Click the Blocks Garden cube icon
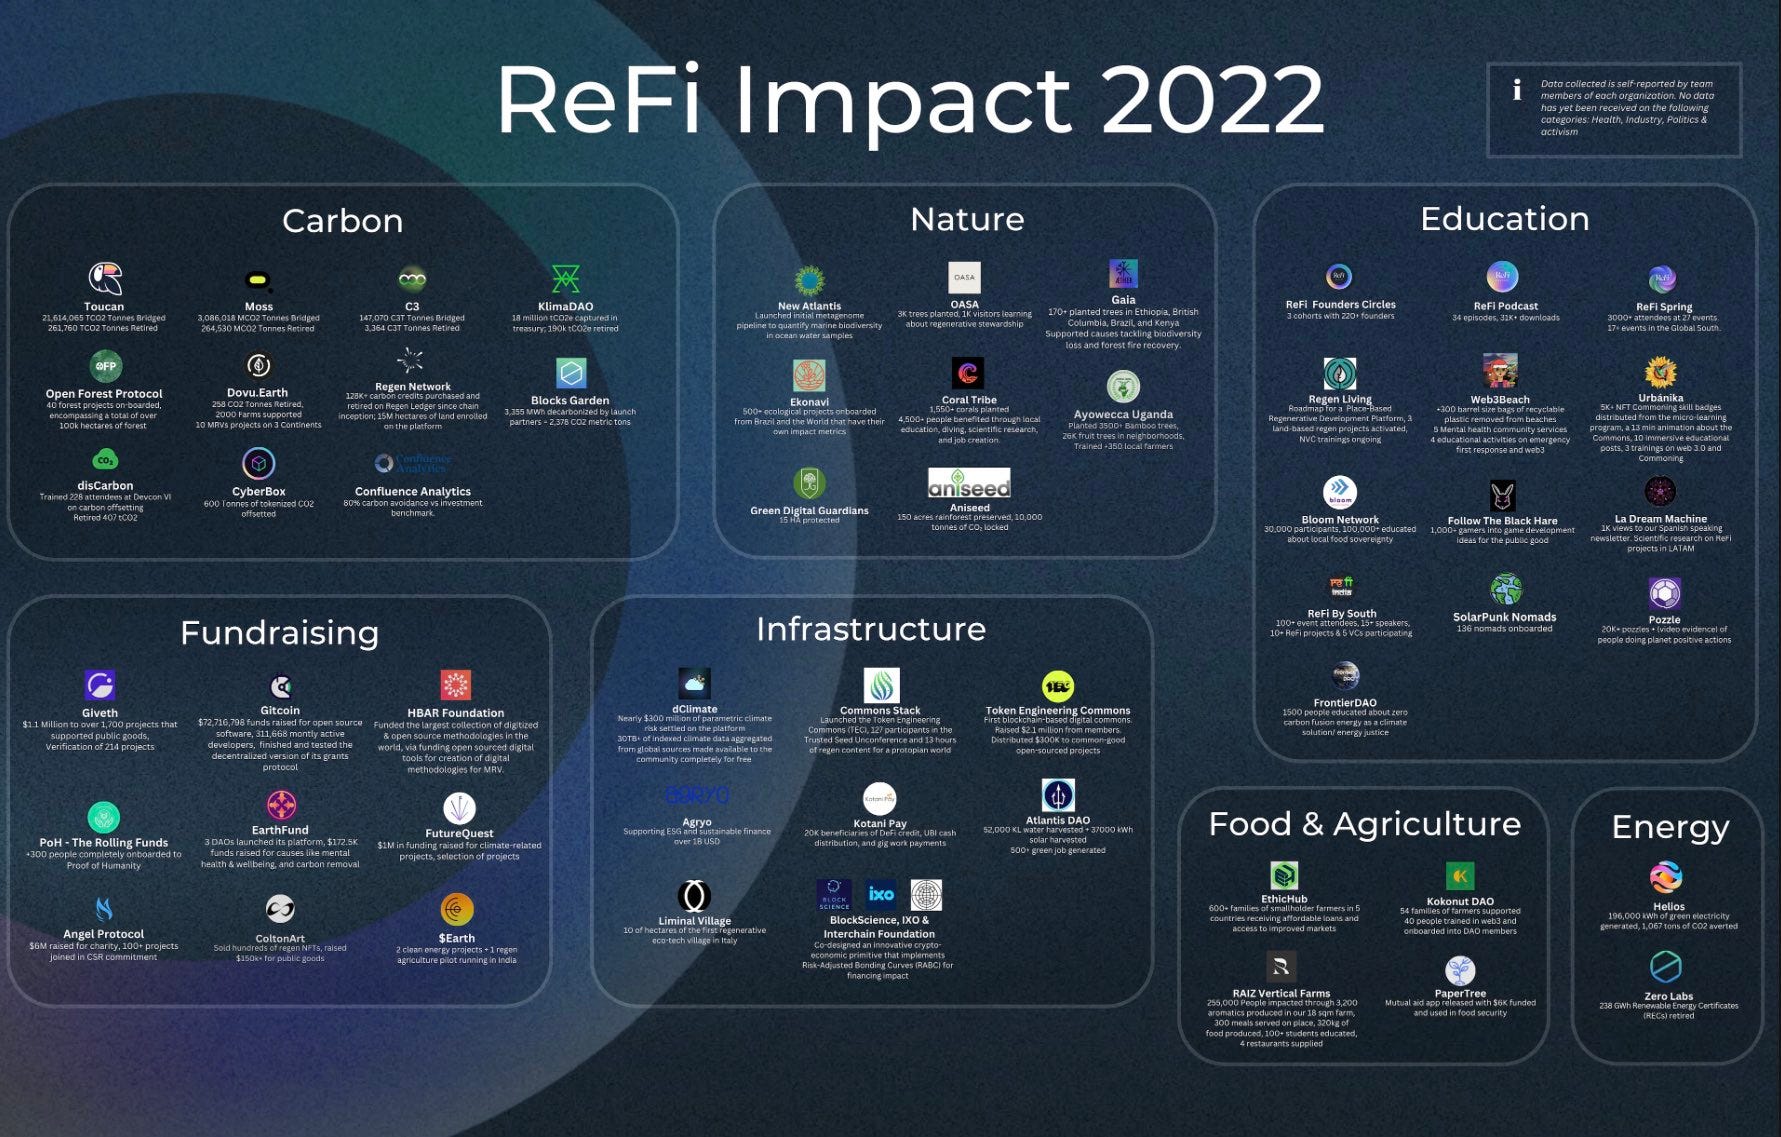This screenshot has width=1781, height=1137. tap(571, 373)
